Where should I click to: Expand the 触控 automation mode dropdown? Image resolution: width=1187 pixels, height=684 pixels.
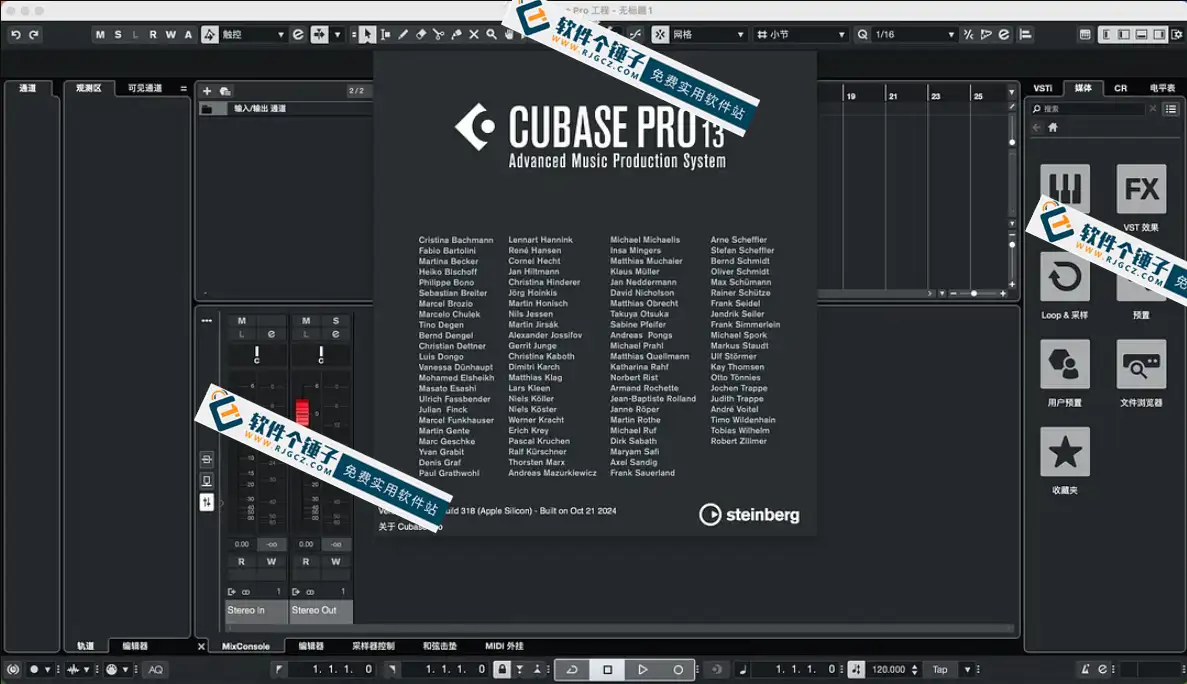click(x=253, y=35)
